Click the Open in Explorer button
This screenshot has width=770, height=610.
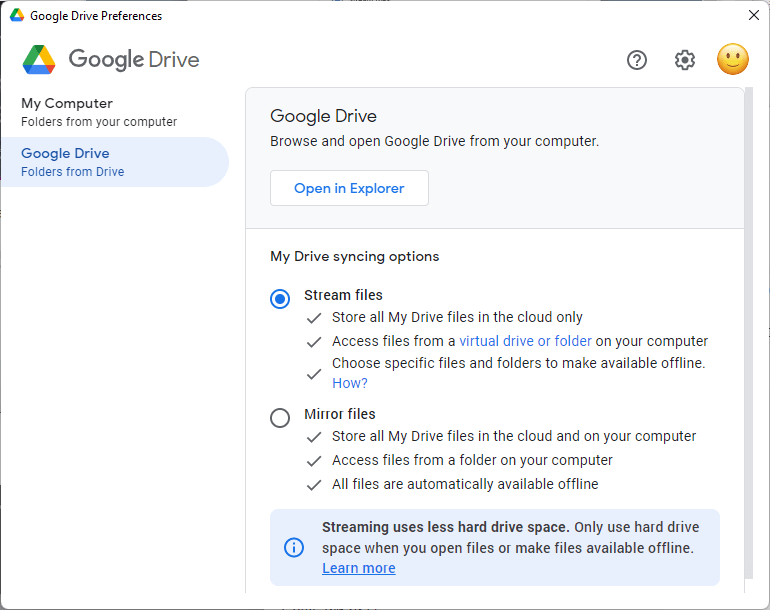coord(349,188)
